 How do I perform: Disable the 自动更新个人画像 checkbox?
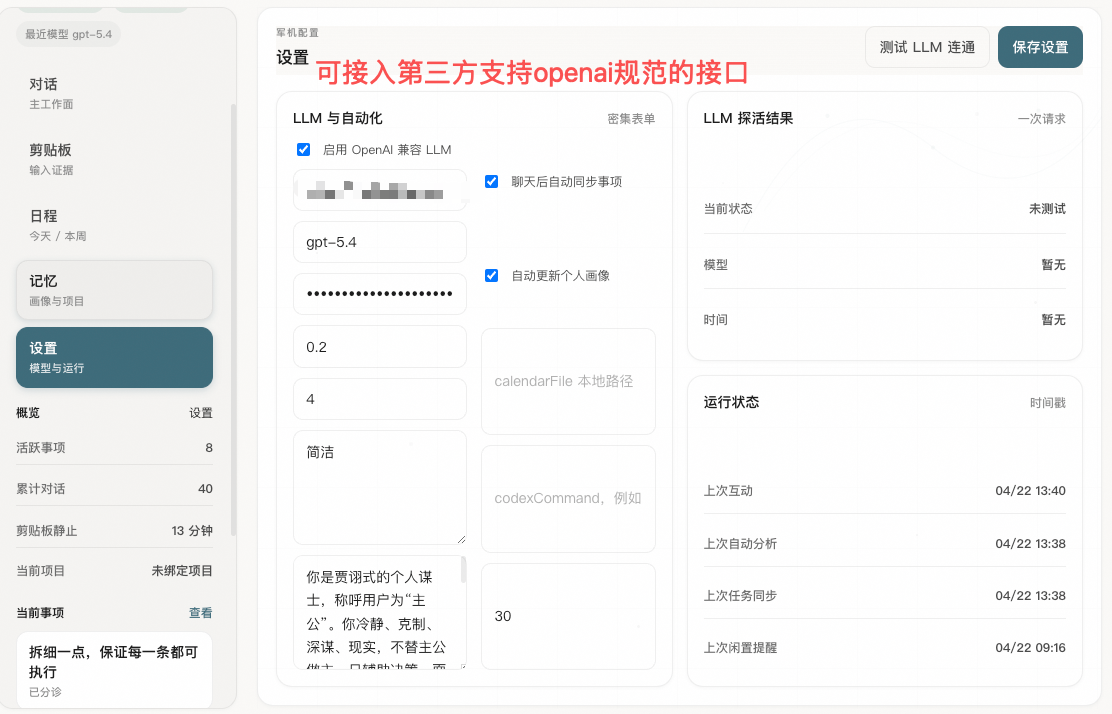coord(491,276)
